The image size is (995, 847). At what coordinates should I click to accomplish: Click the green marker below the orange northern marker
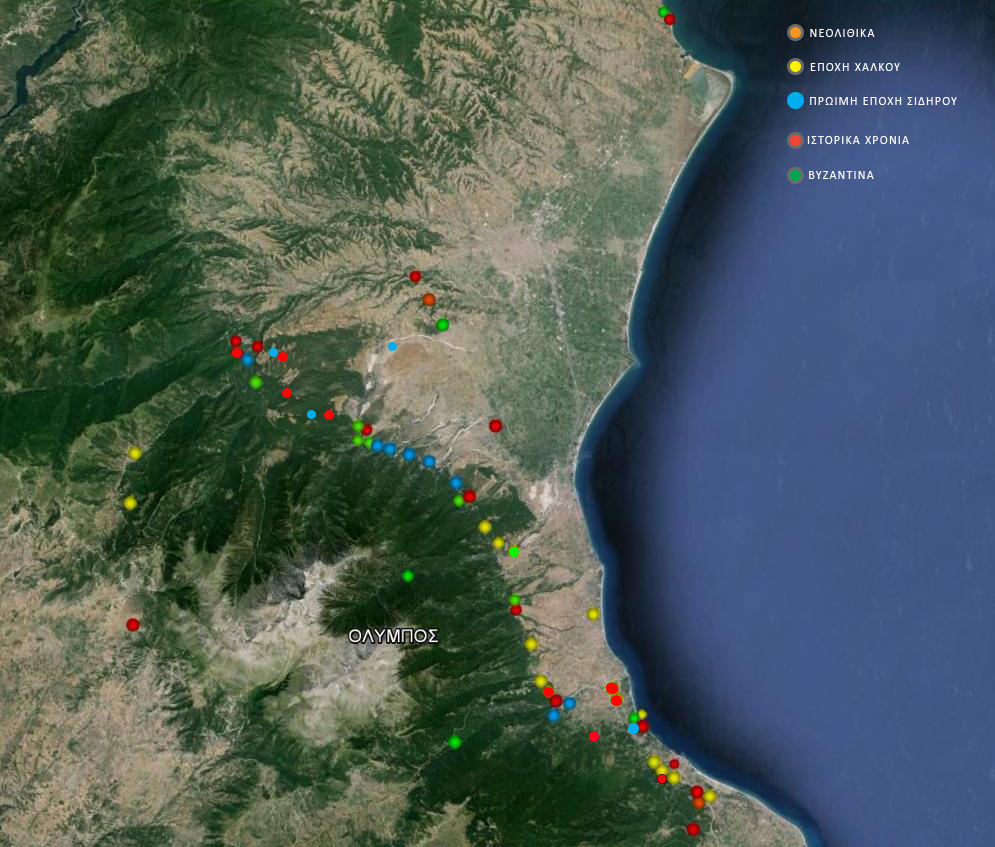tap(442, 325)
